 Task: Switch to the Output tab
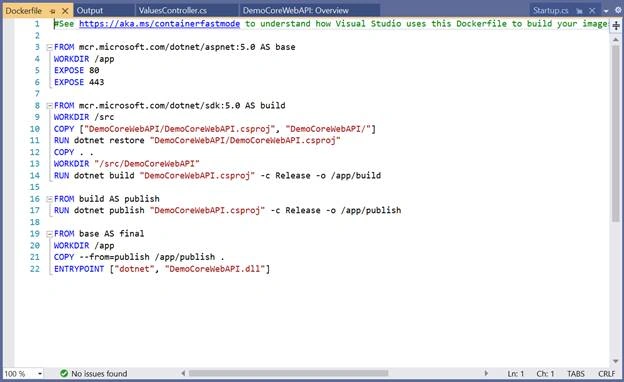pyautogui.click(x=90, y=11)
